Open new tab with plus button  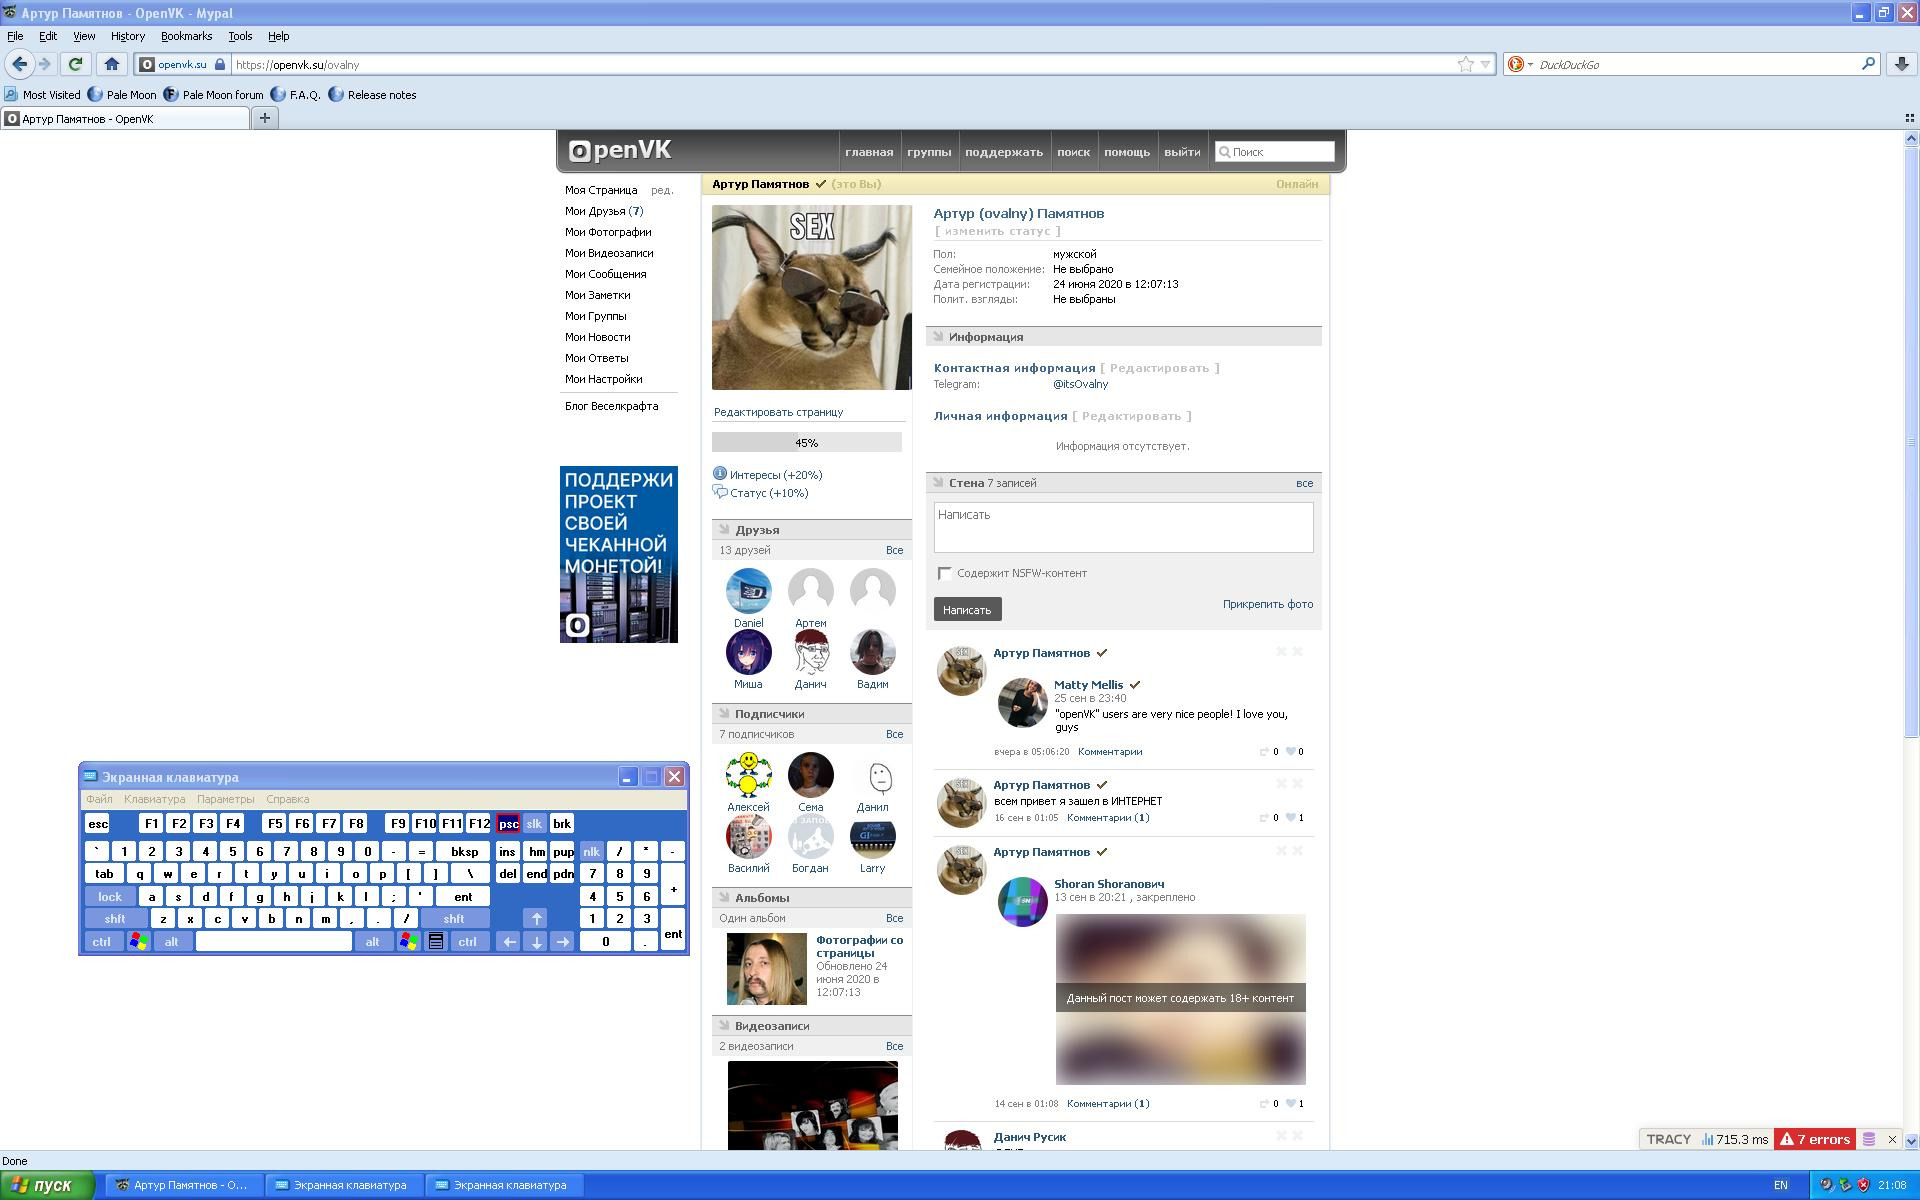(x=265, y=118)
